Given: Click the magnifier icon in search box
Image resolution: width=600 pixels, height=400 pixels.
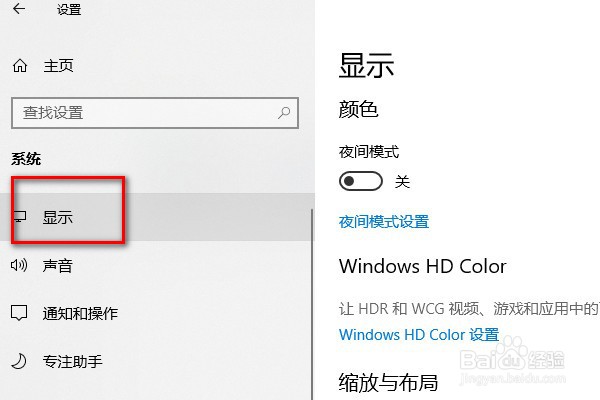Looking at the screenshot, I should [284, 113].
